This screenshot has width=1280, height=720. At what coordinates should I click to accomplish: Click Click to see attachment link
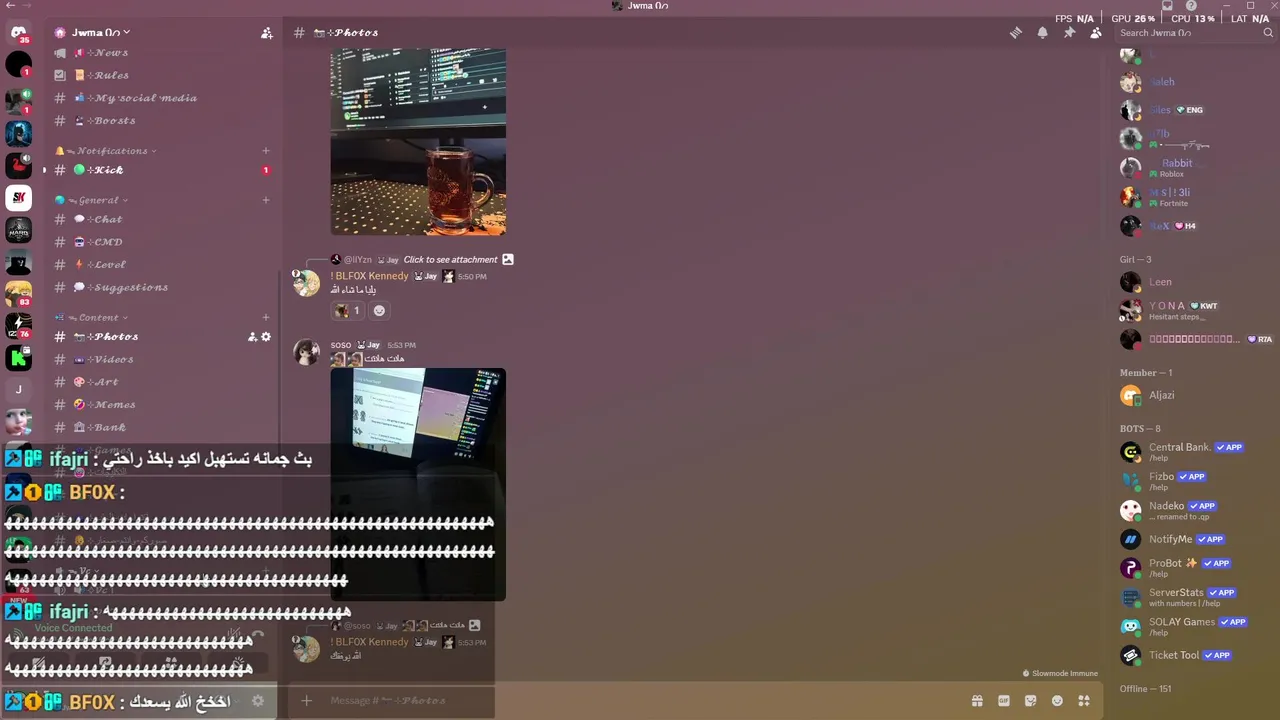click(450, 260)
